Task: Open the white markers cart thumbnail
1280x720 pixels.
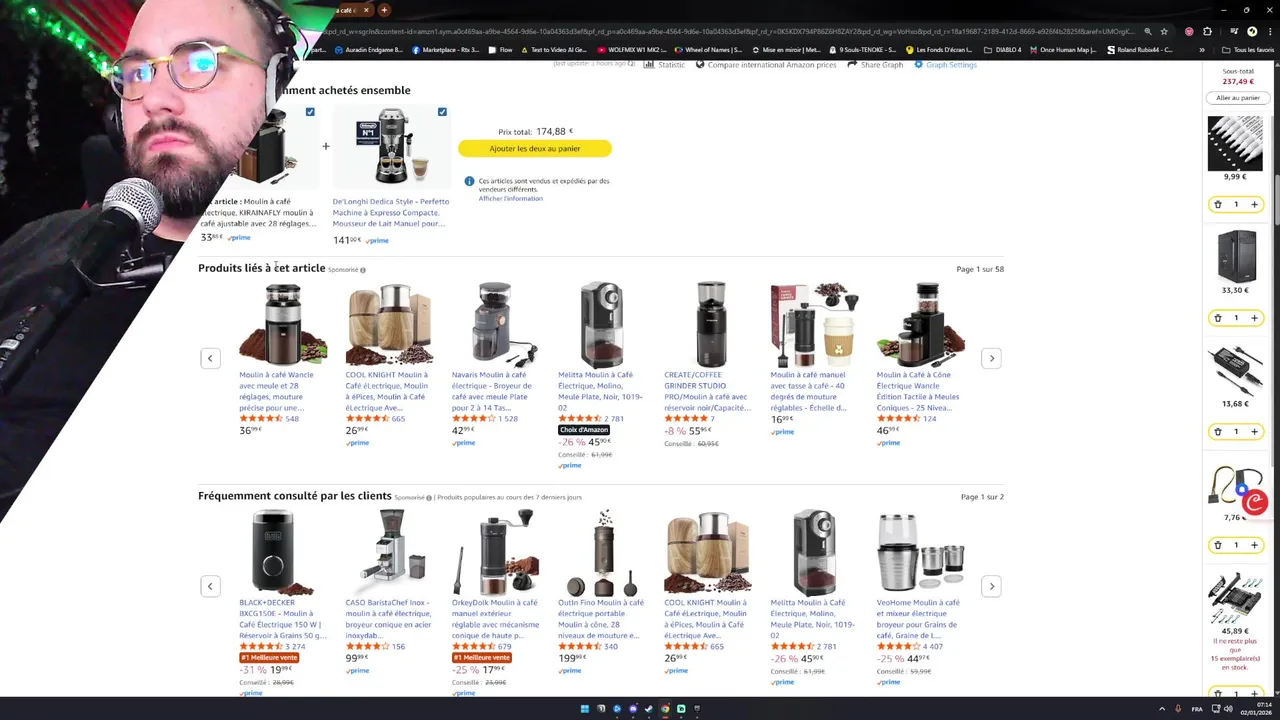Action: coord(1235,142)
